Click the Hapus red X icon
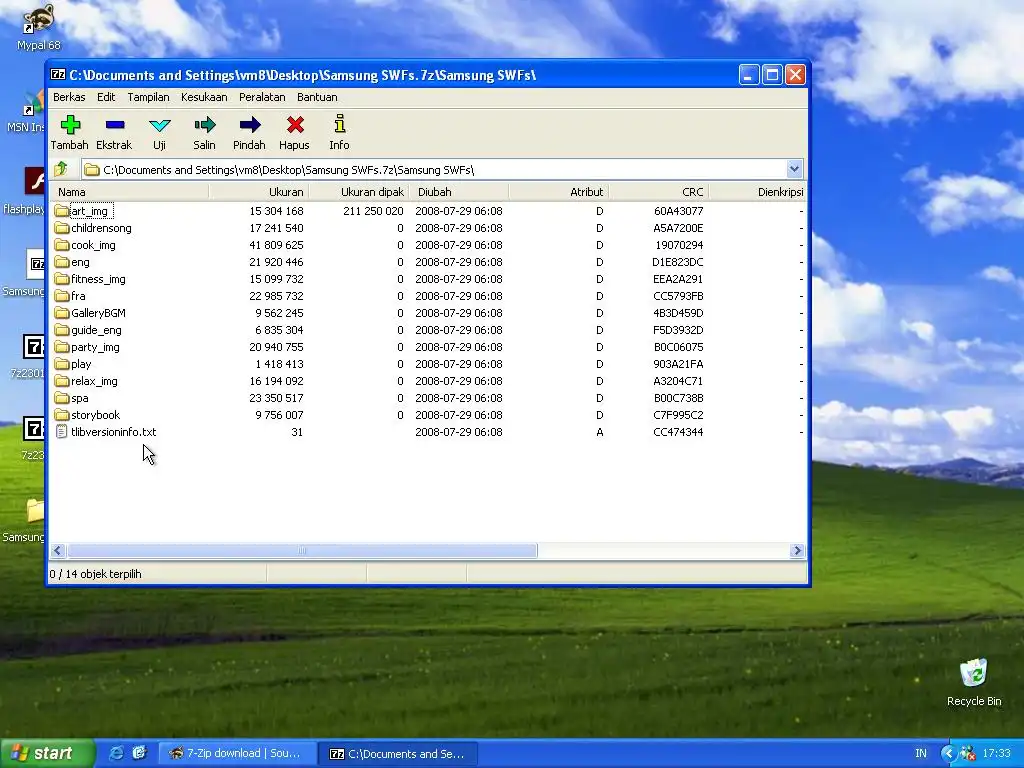Viewport: 1024px width, 768px height. tap(295, 125)
